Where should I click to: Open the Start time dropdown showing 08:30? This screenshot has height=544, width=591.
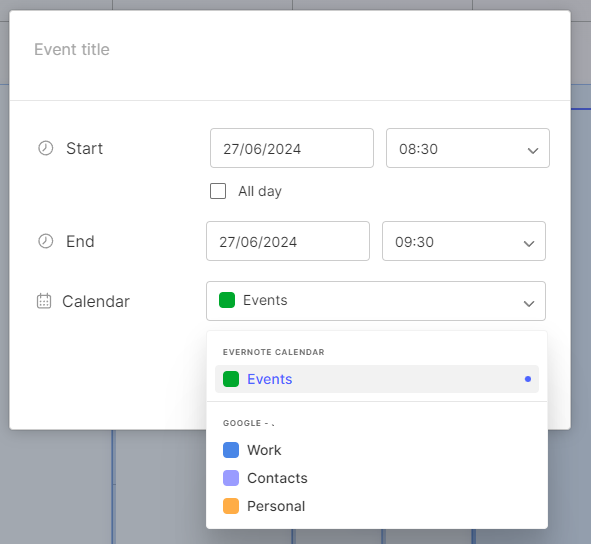pyautogui.click(x=468, y=148)
